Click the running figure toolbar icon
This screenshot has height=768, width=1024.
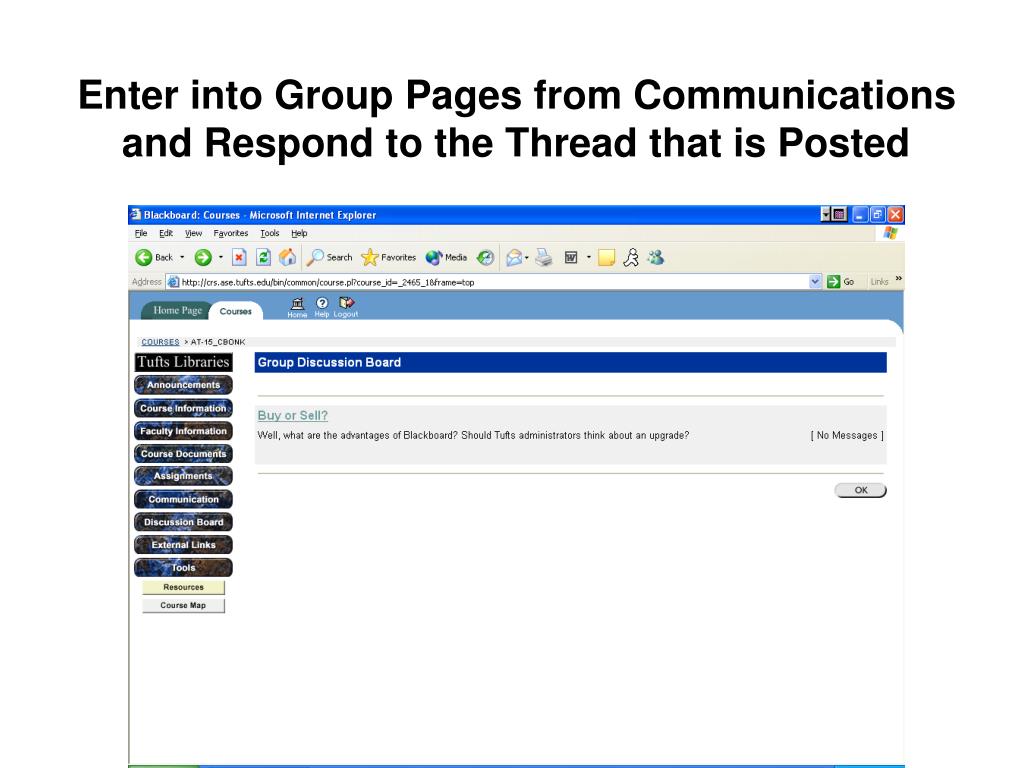tap(631, 258)
